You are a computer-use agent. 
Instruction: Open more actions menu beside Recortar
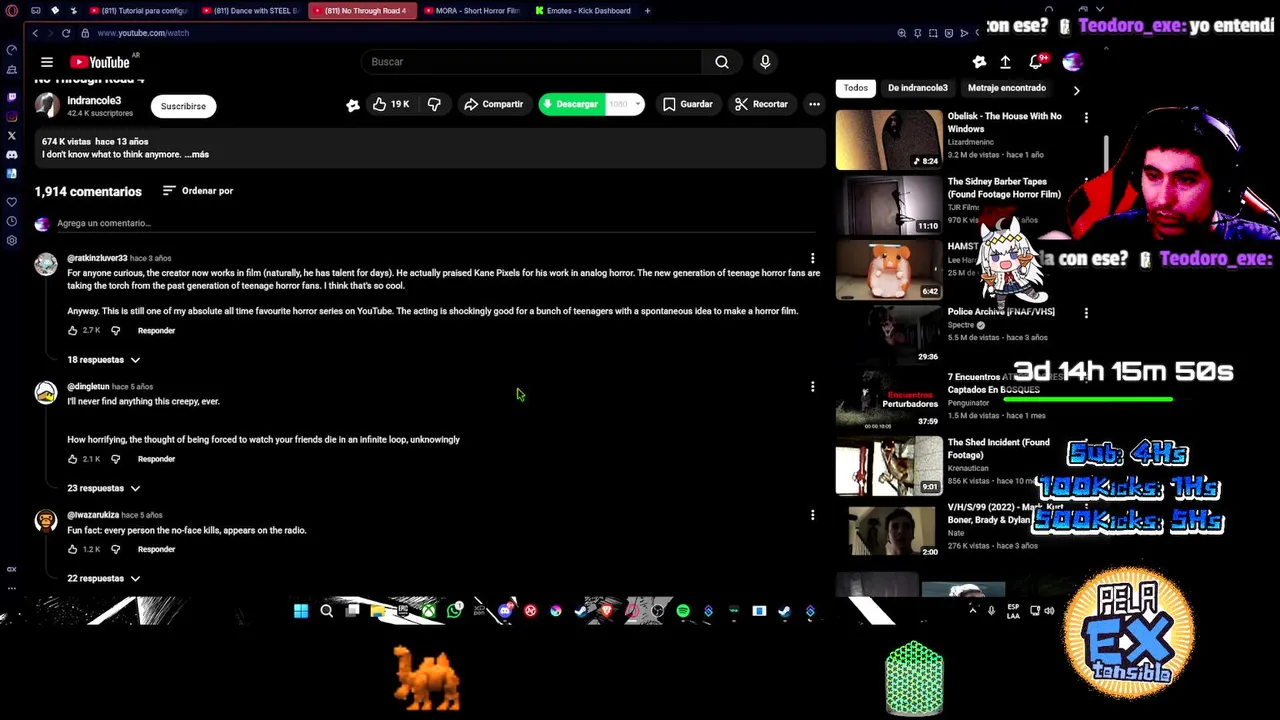(x=814, y=104)
